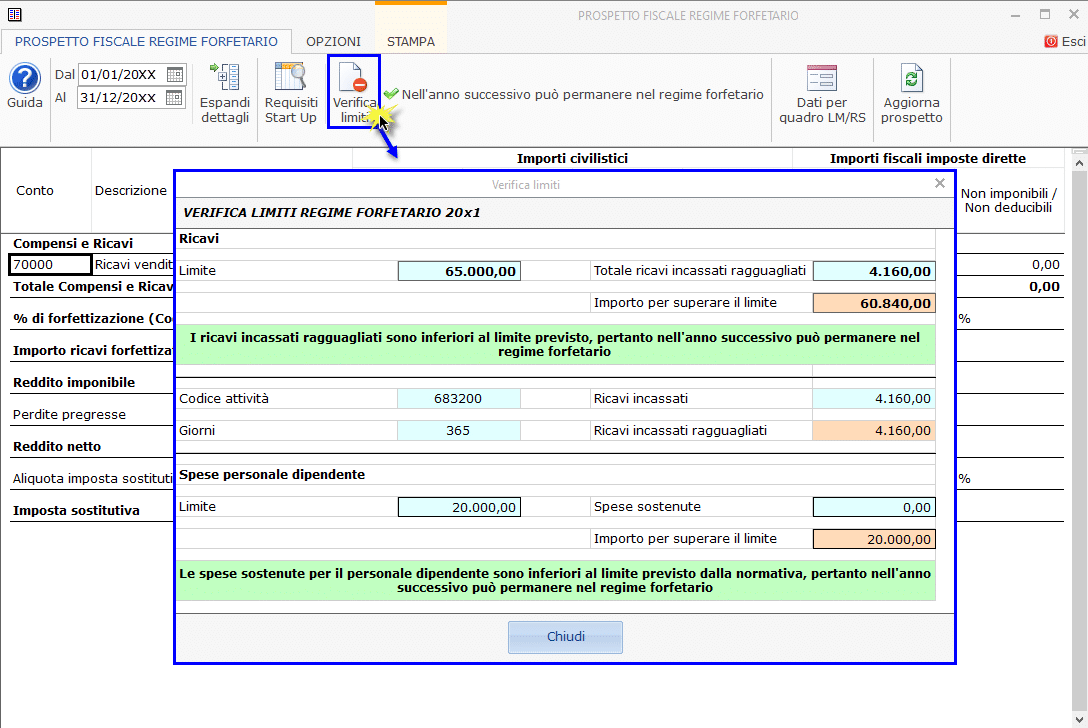Click the Chiudi button
Image resolution: width=1088 pixels, height=728 pixels.
tap(565, 637)
